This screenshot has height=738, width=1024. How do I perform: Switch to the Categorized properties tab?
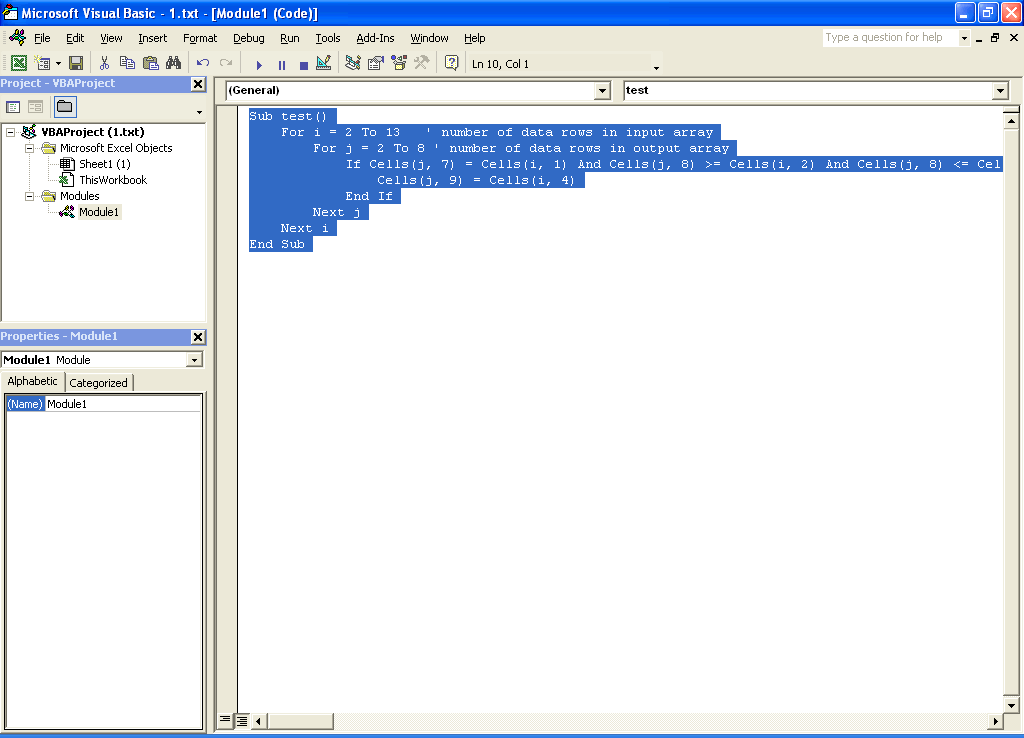click(99, 383)
